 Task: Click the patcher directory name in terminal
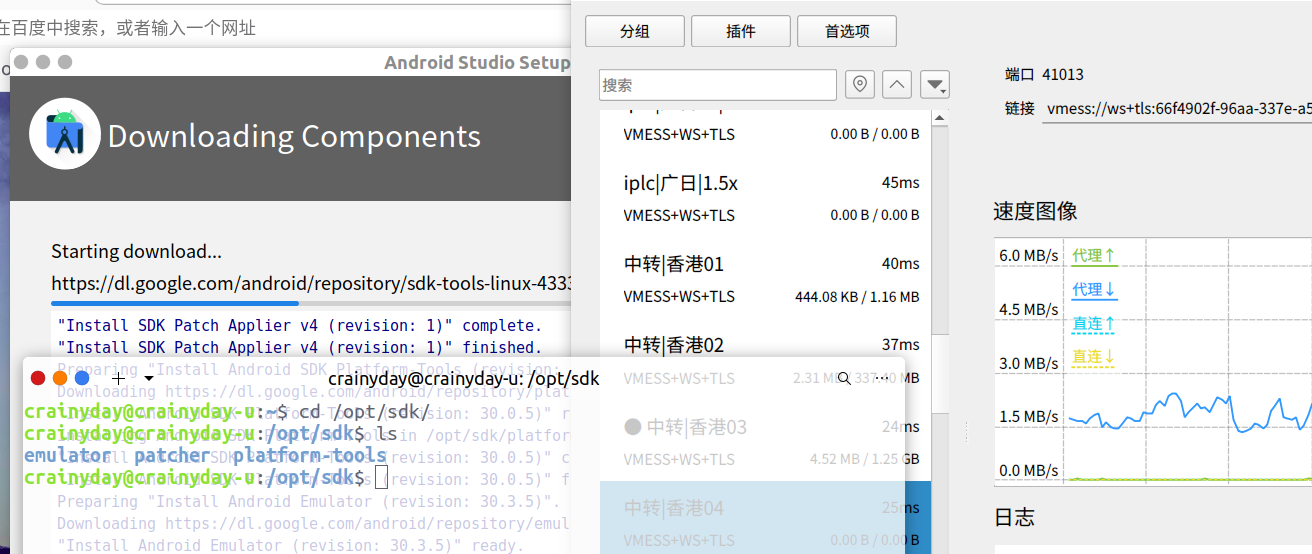(x=172, y=455)
